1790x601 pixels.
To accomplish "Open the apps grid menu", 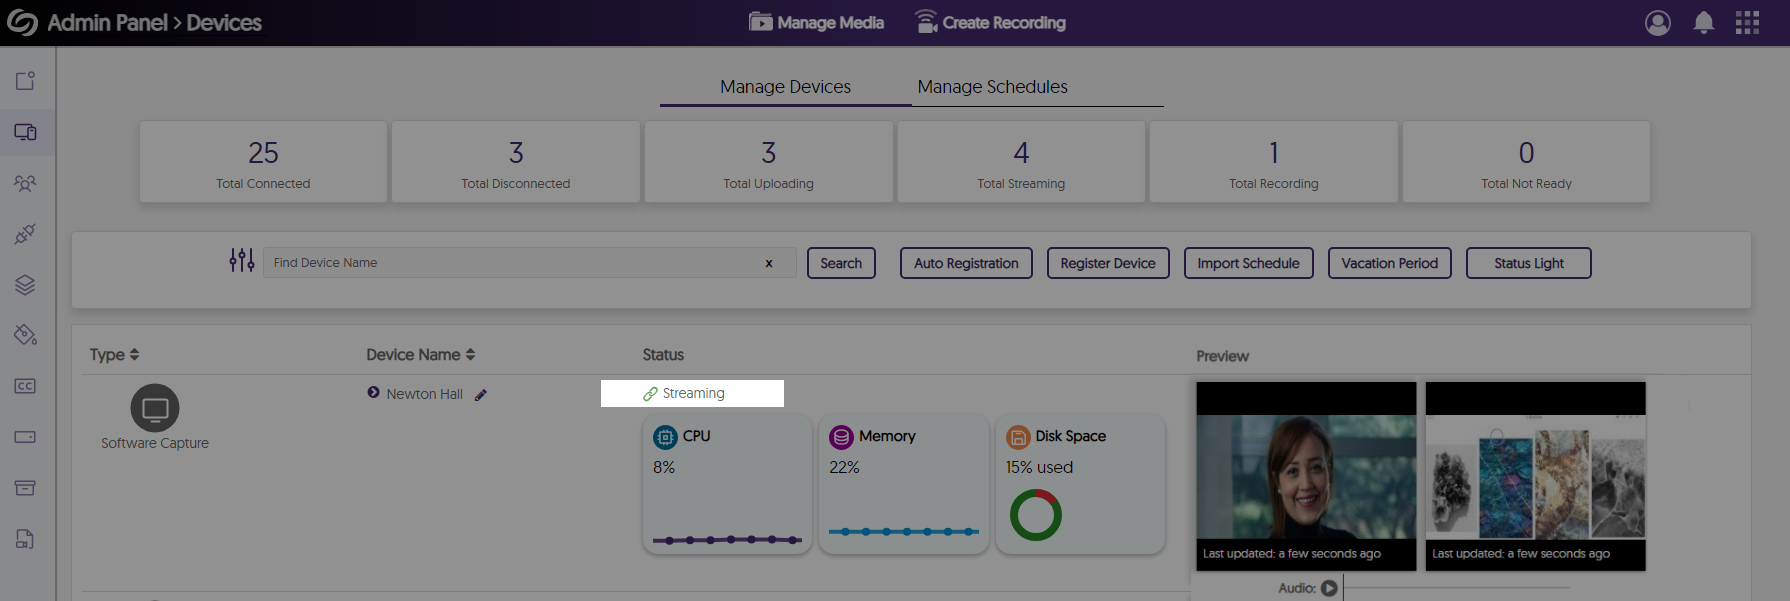I will click(1747, 22).
